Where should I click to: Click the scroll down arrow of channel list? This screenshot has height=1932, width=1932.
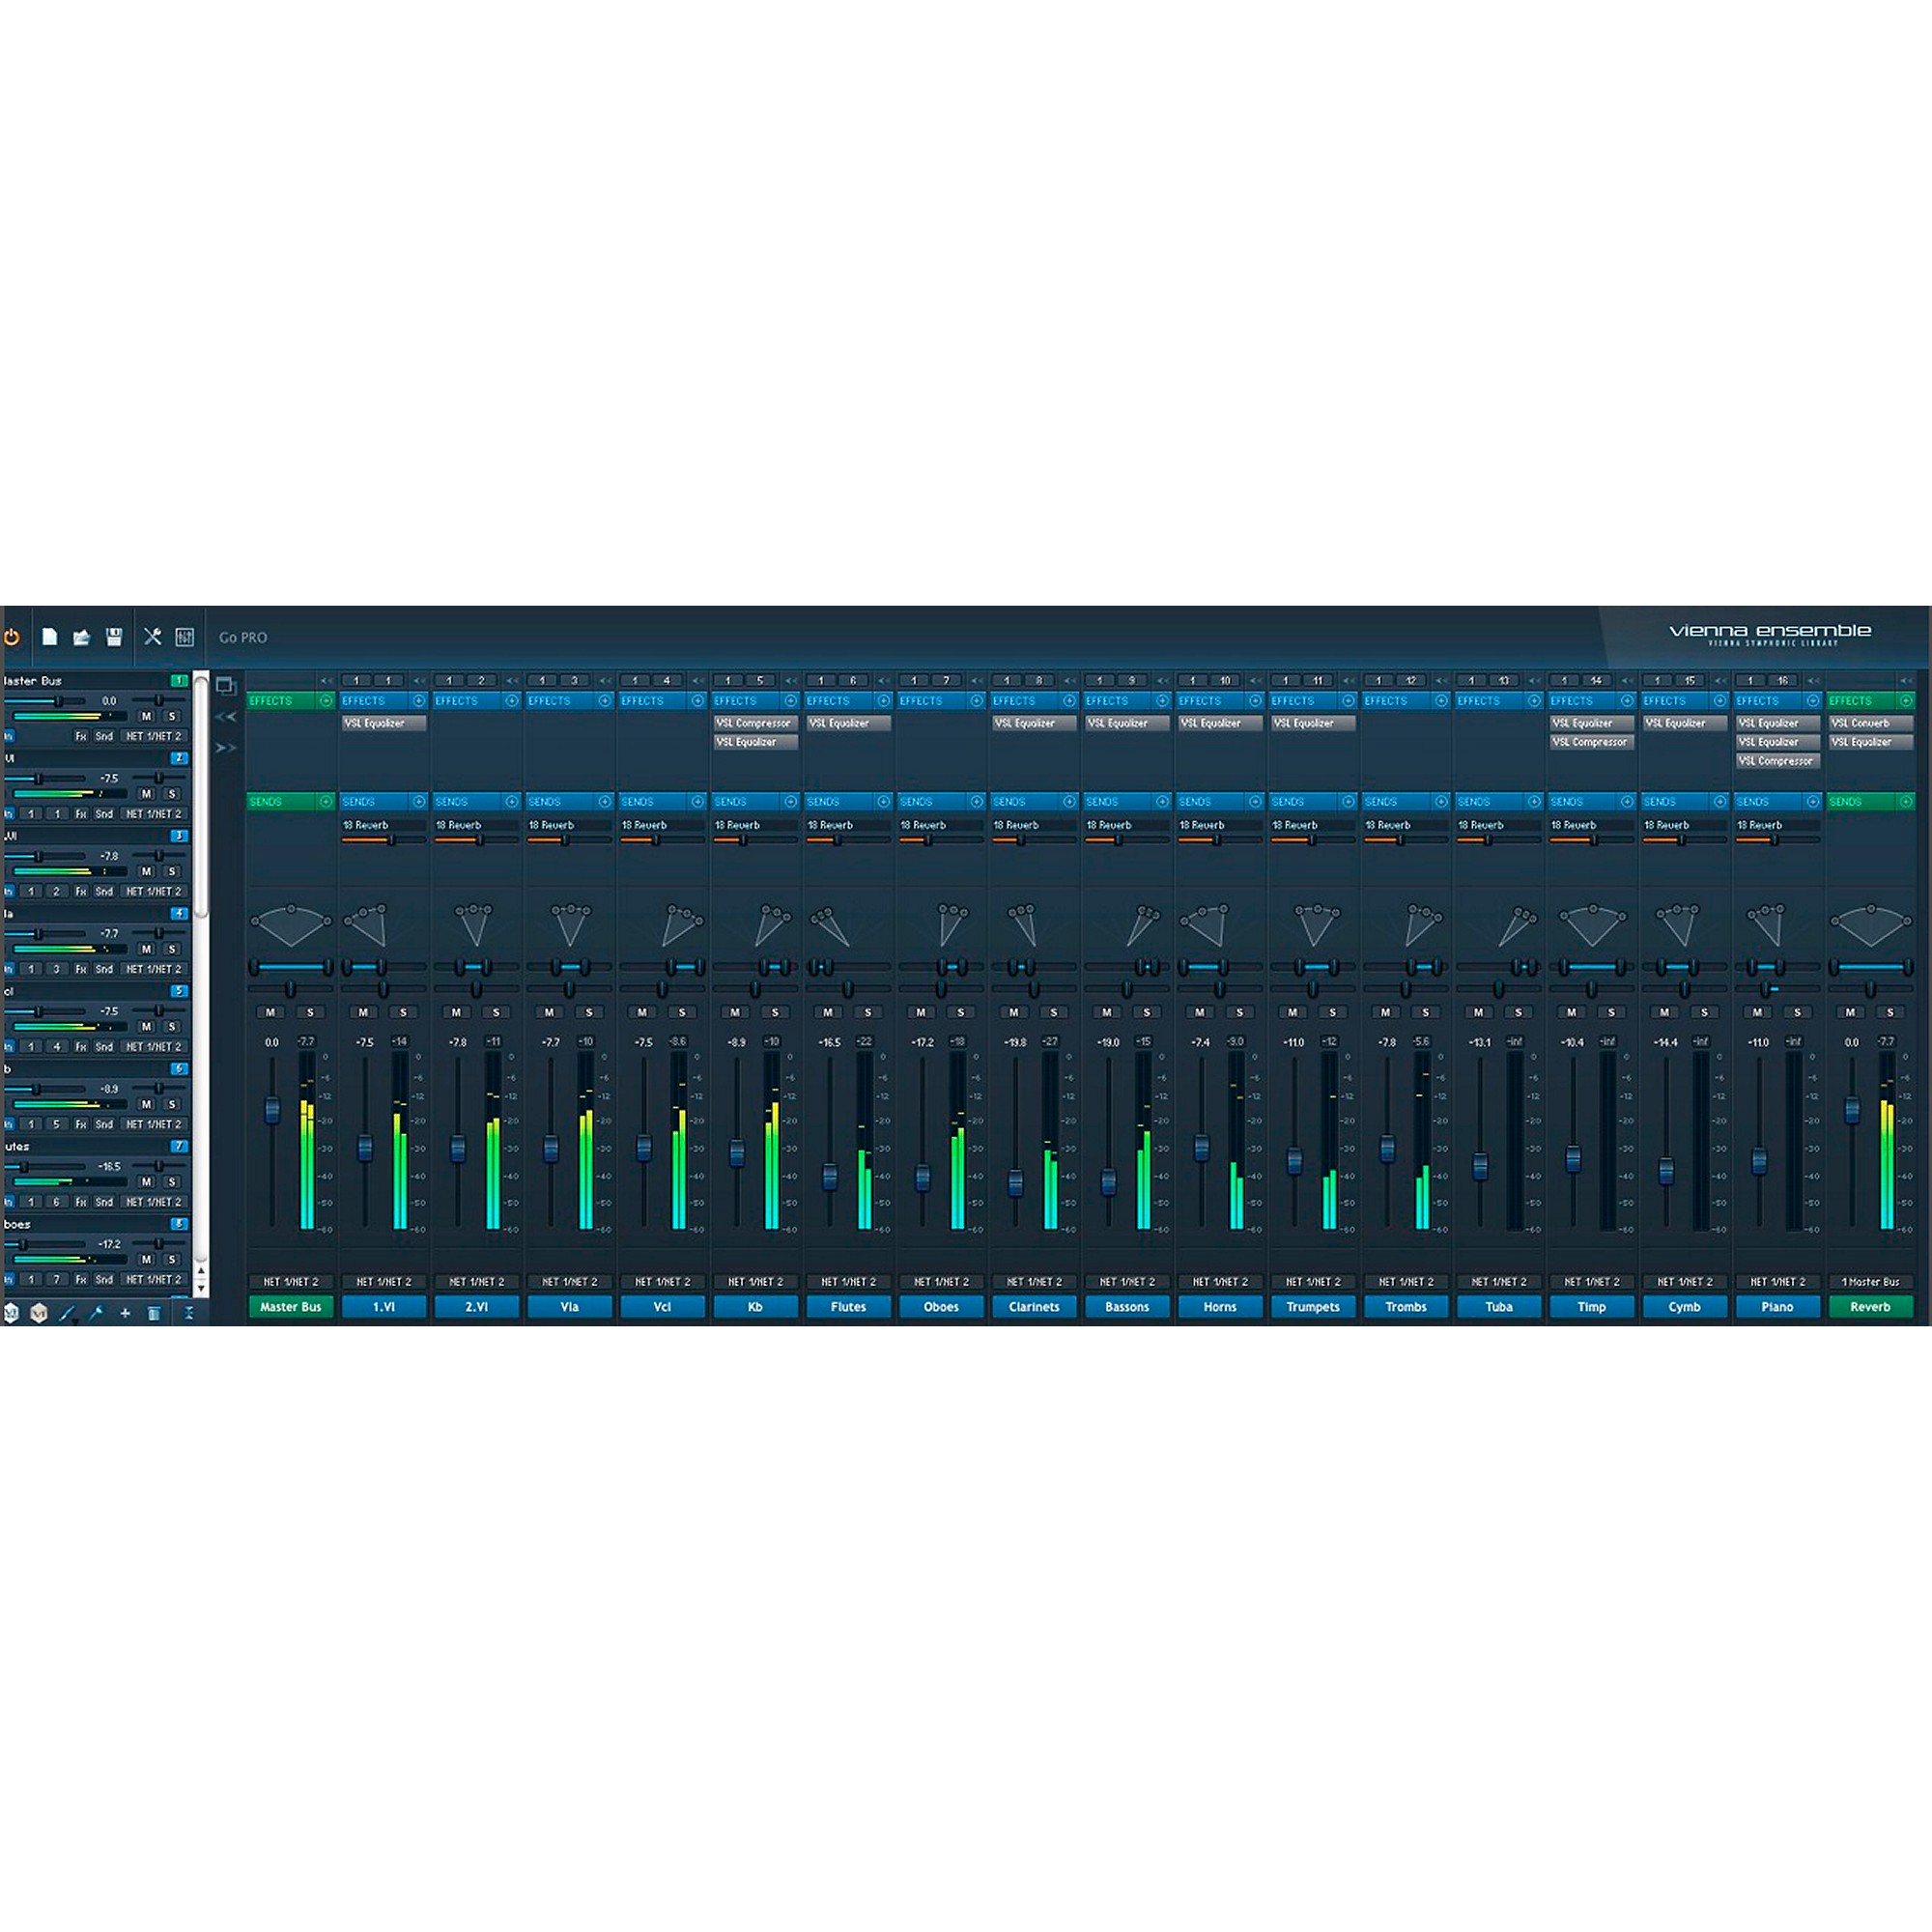coord(201,1289)
